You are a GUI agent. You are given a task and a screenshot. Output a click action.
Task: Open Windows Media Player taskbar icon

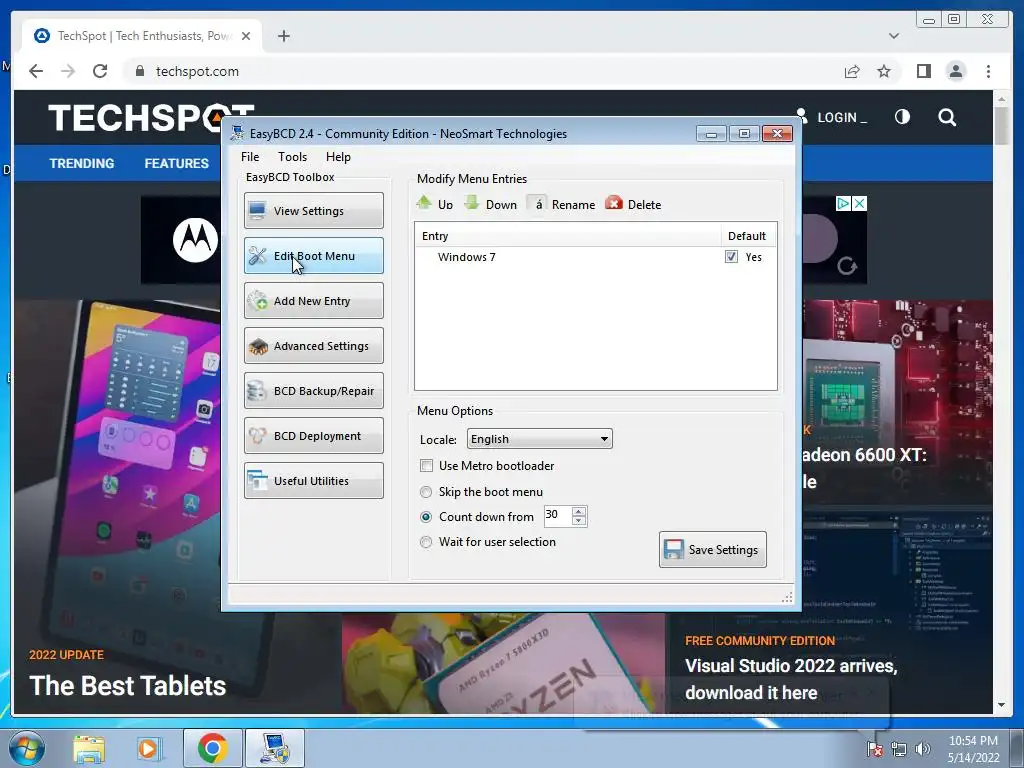pos(149,748)
